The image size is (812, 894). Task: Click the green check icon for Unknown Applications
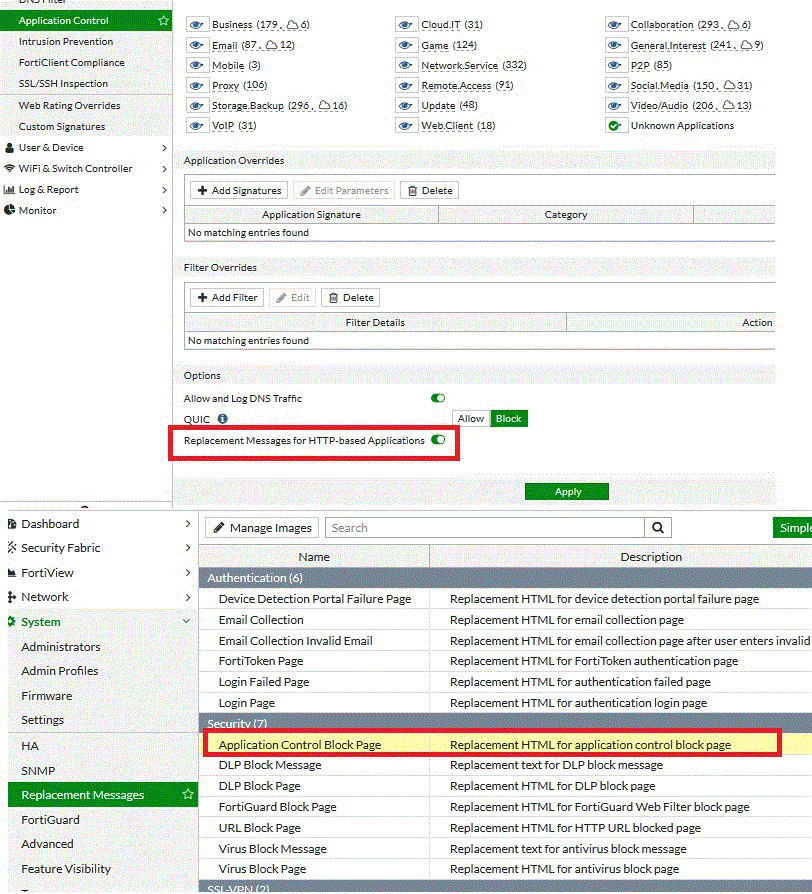[x=614, y=126]
